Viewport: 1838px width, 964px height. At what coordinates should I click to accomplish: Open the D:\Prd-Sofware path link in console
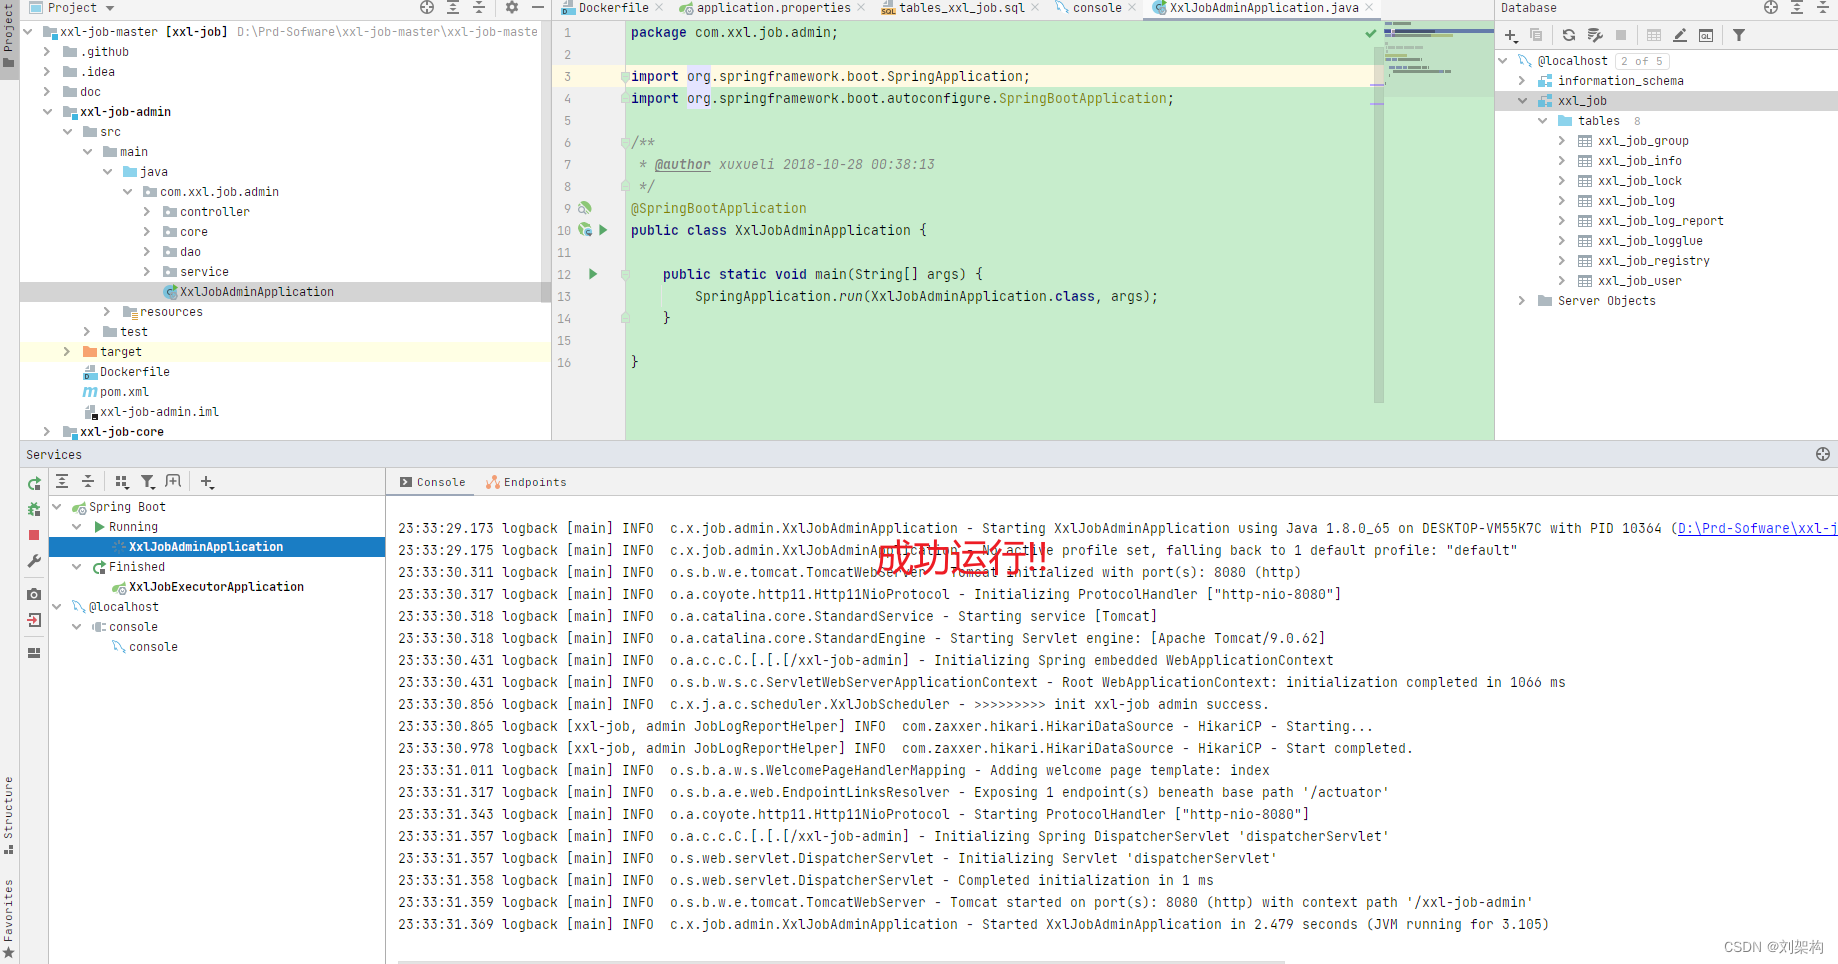pyautogui.click(x=1757, y=528)
